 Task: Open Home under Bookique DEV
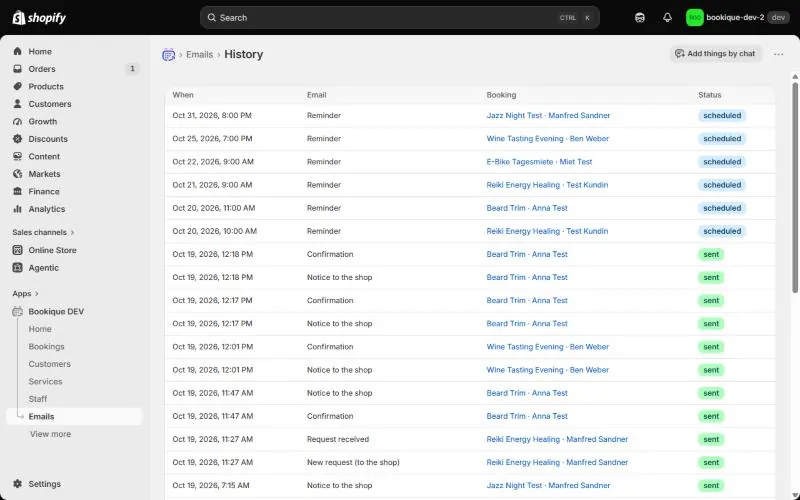pos(40,329)
